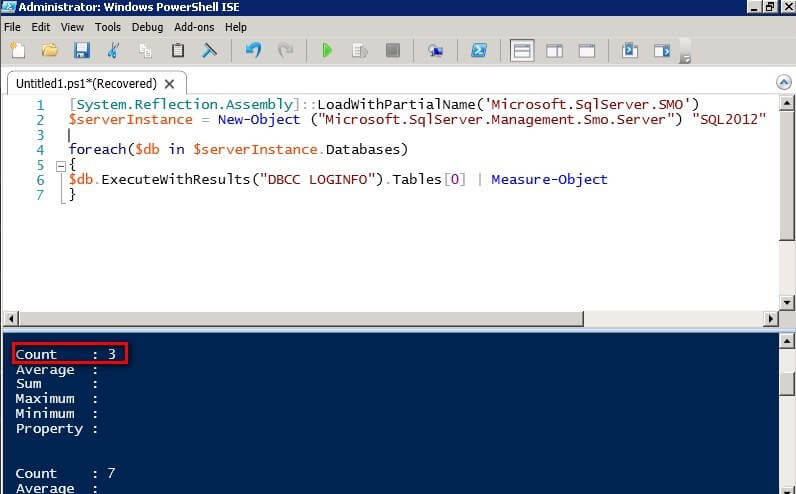The width and height of the screenshot is (796, 494).
Task: Copy selection with the Copy icon
Action: click(146, 50)
